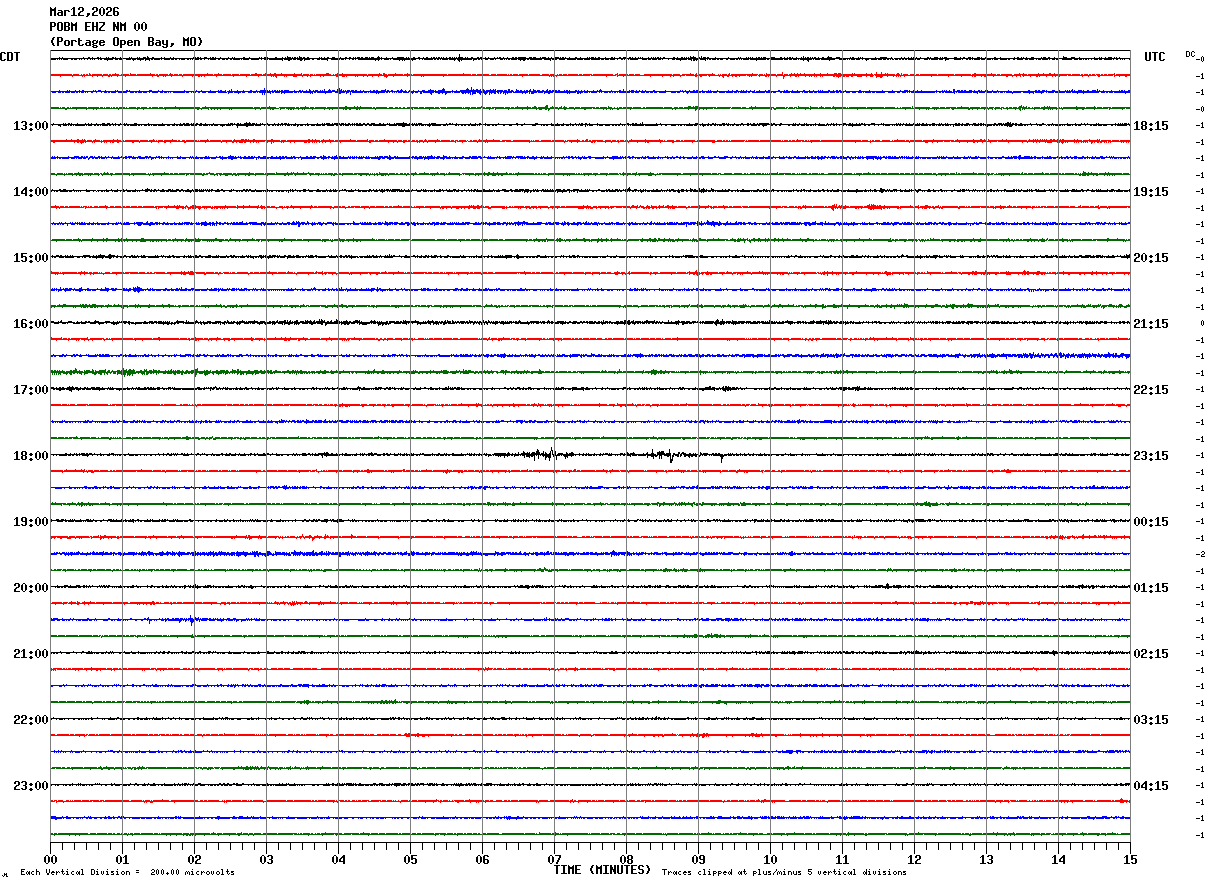
Task: Select the '21:00' CDT time label
Action: [x=30, y=653]
